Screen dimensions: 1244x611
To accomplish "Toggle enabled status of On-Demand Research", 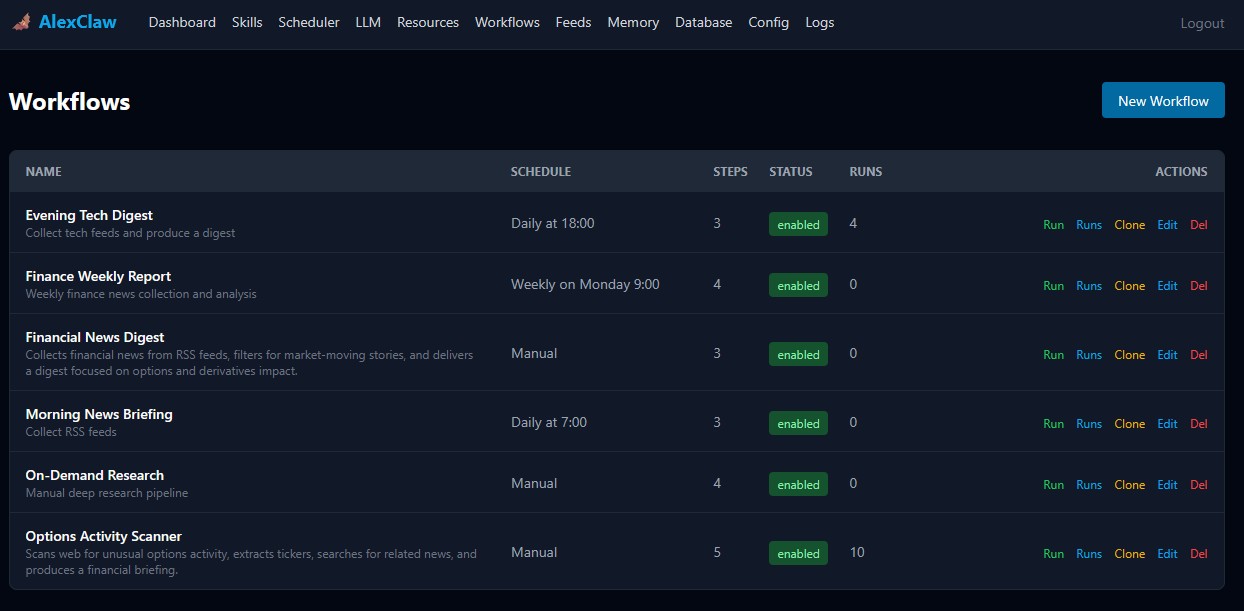I will 797,484.
